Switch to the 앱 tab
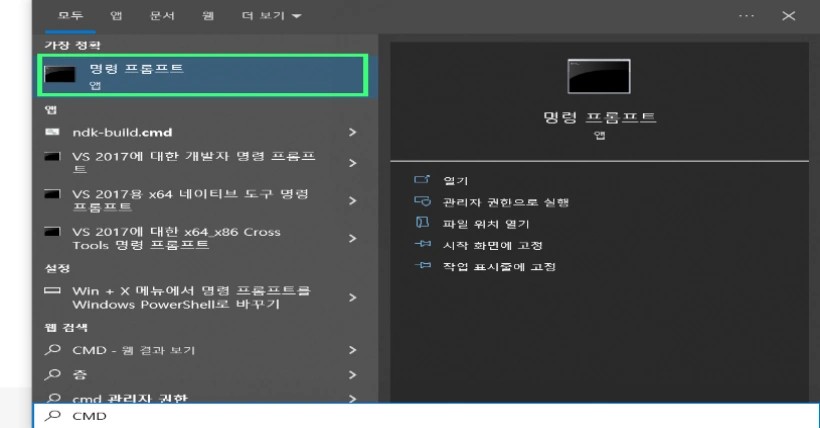820x428 pixels. 116,16
